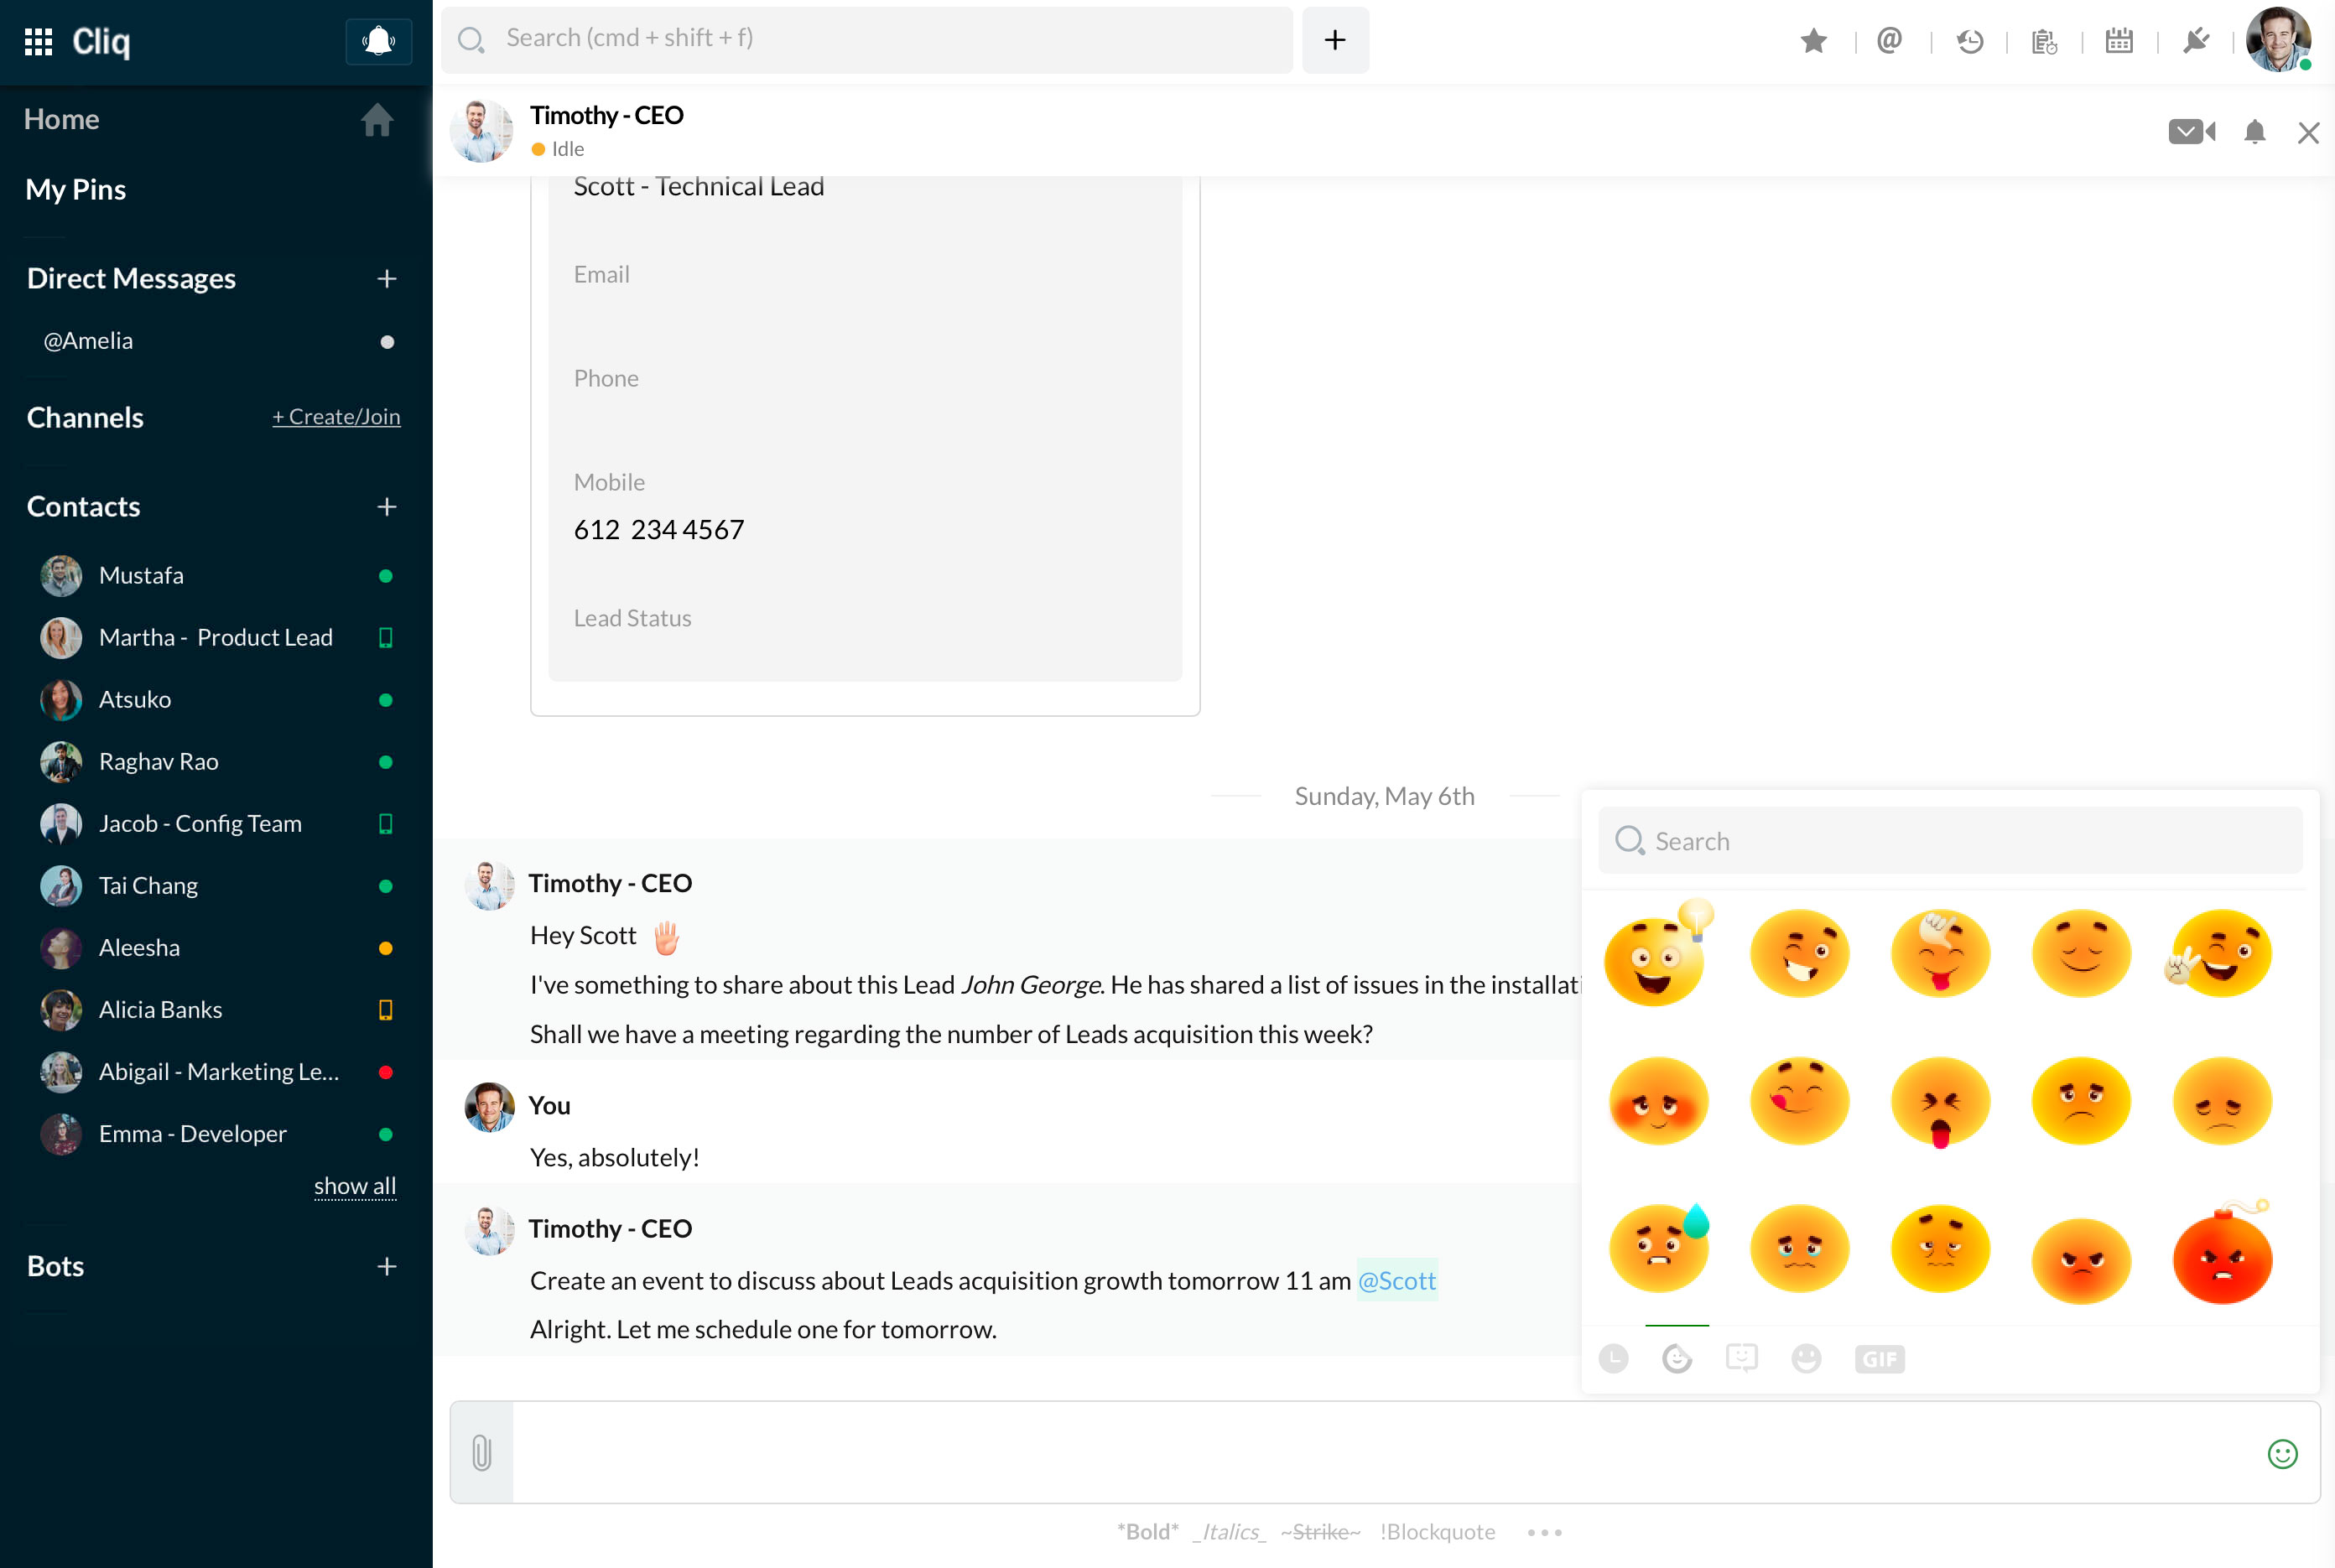Show more formatting options ellipsis
The height and width of the screenshot is (1568, 2335).
pos(1544,1533)
